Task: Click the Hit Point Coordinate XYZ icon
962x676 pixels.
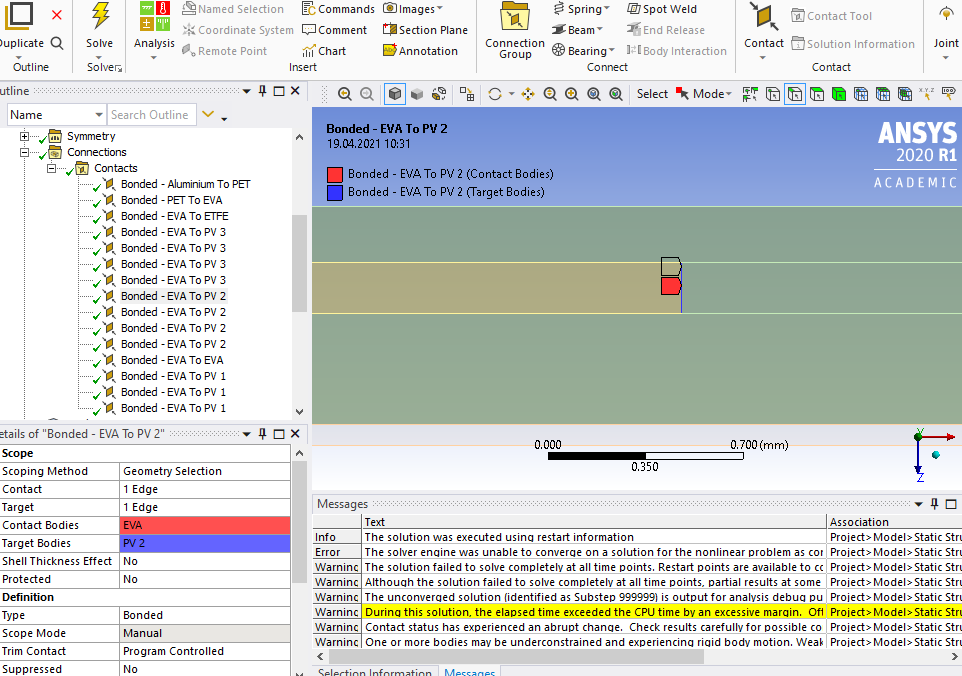Action: pyautogui.click(x=926, y=94)
